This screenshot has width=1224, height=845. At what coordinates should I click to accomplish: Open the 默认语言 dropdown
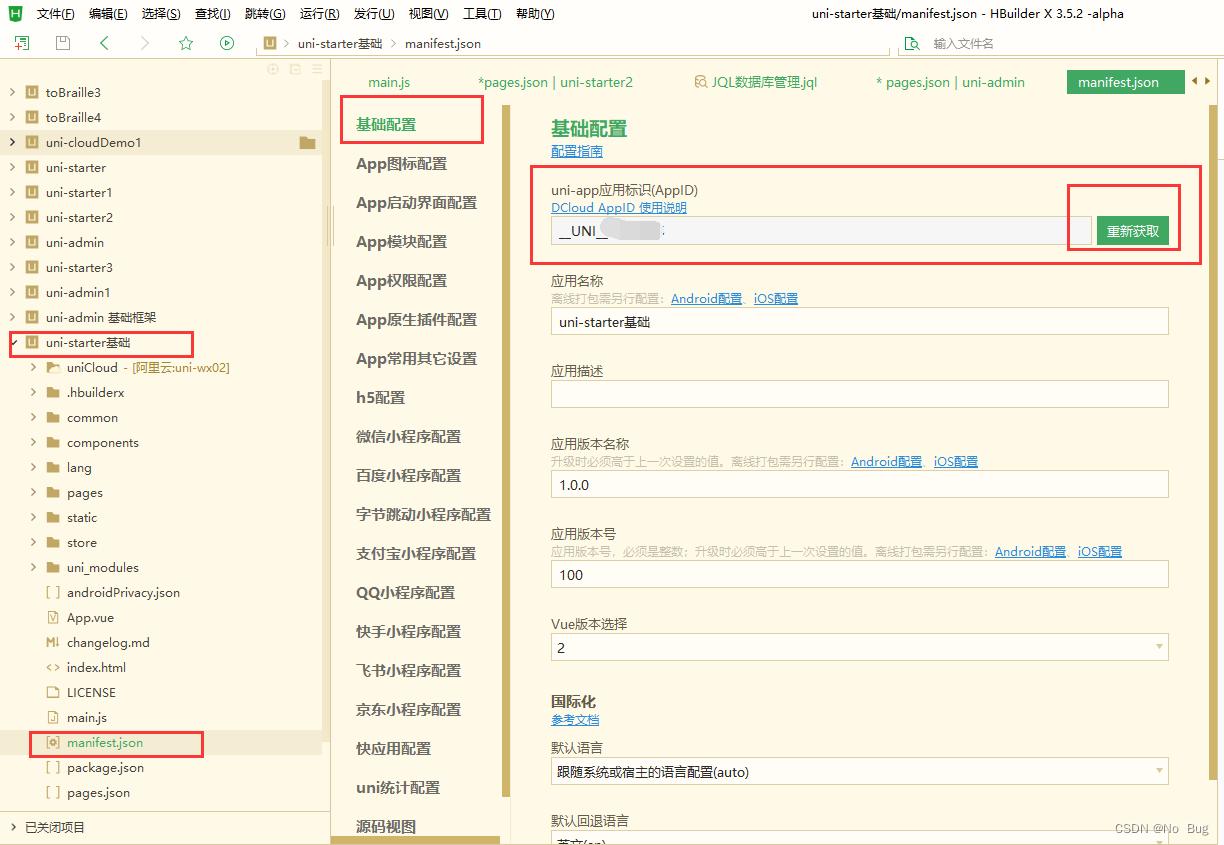coord(860,771)
